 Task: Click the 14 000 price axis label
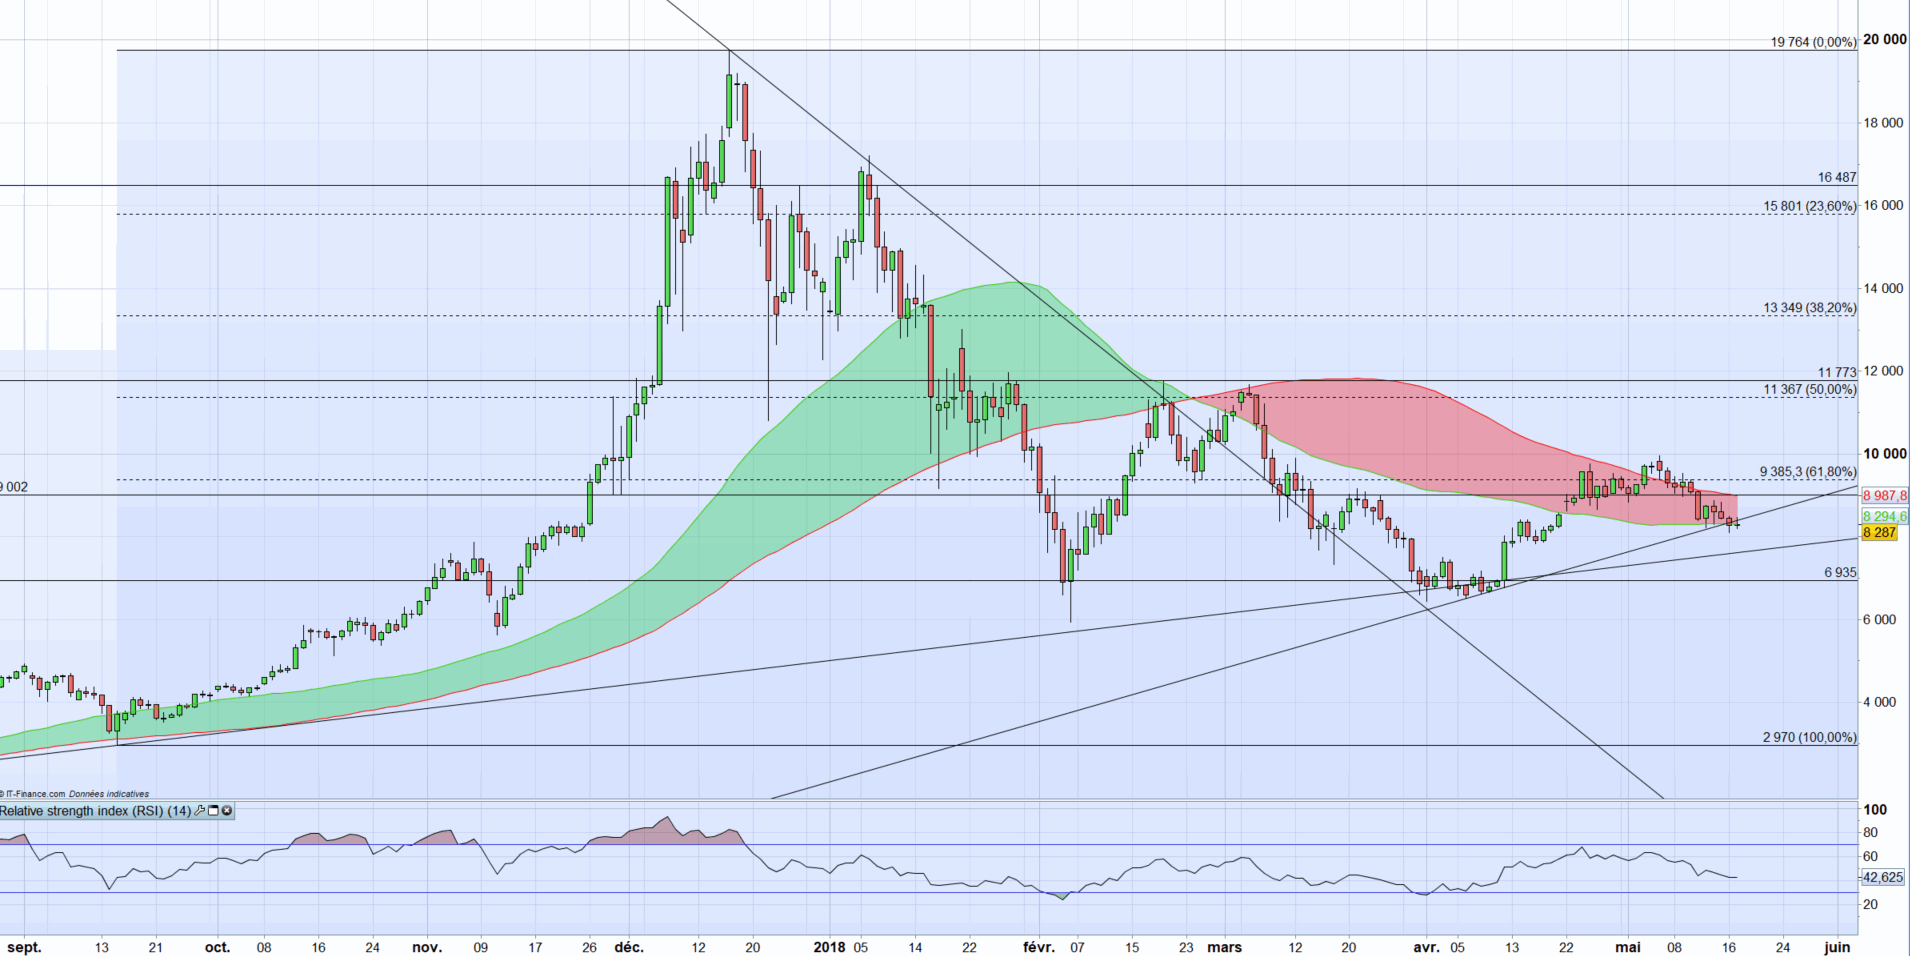pos(1884,288)
